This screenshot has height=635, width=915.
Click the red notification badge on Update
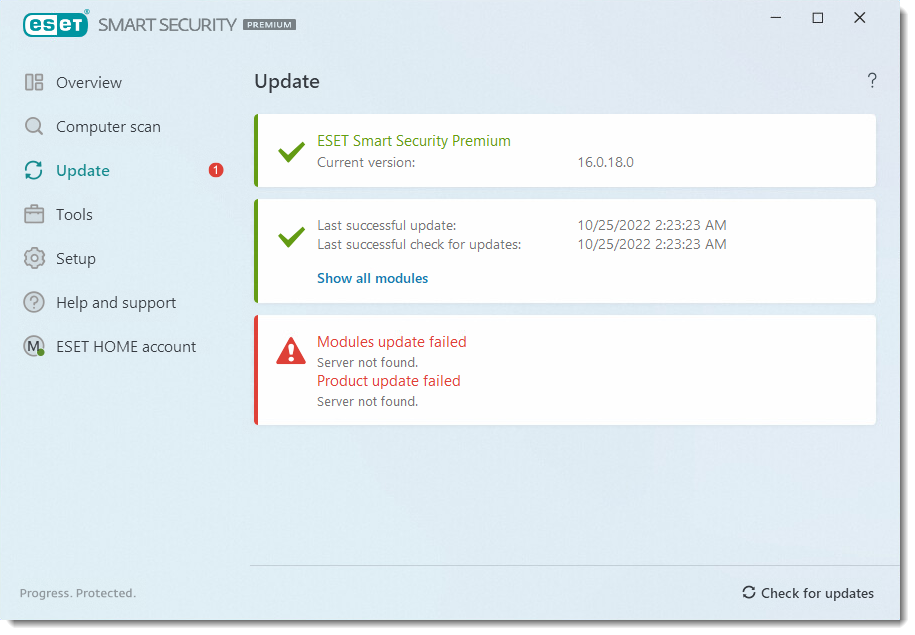coord(215,170)
